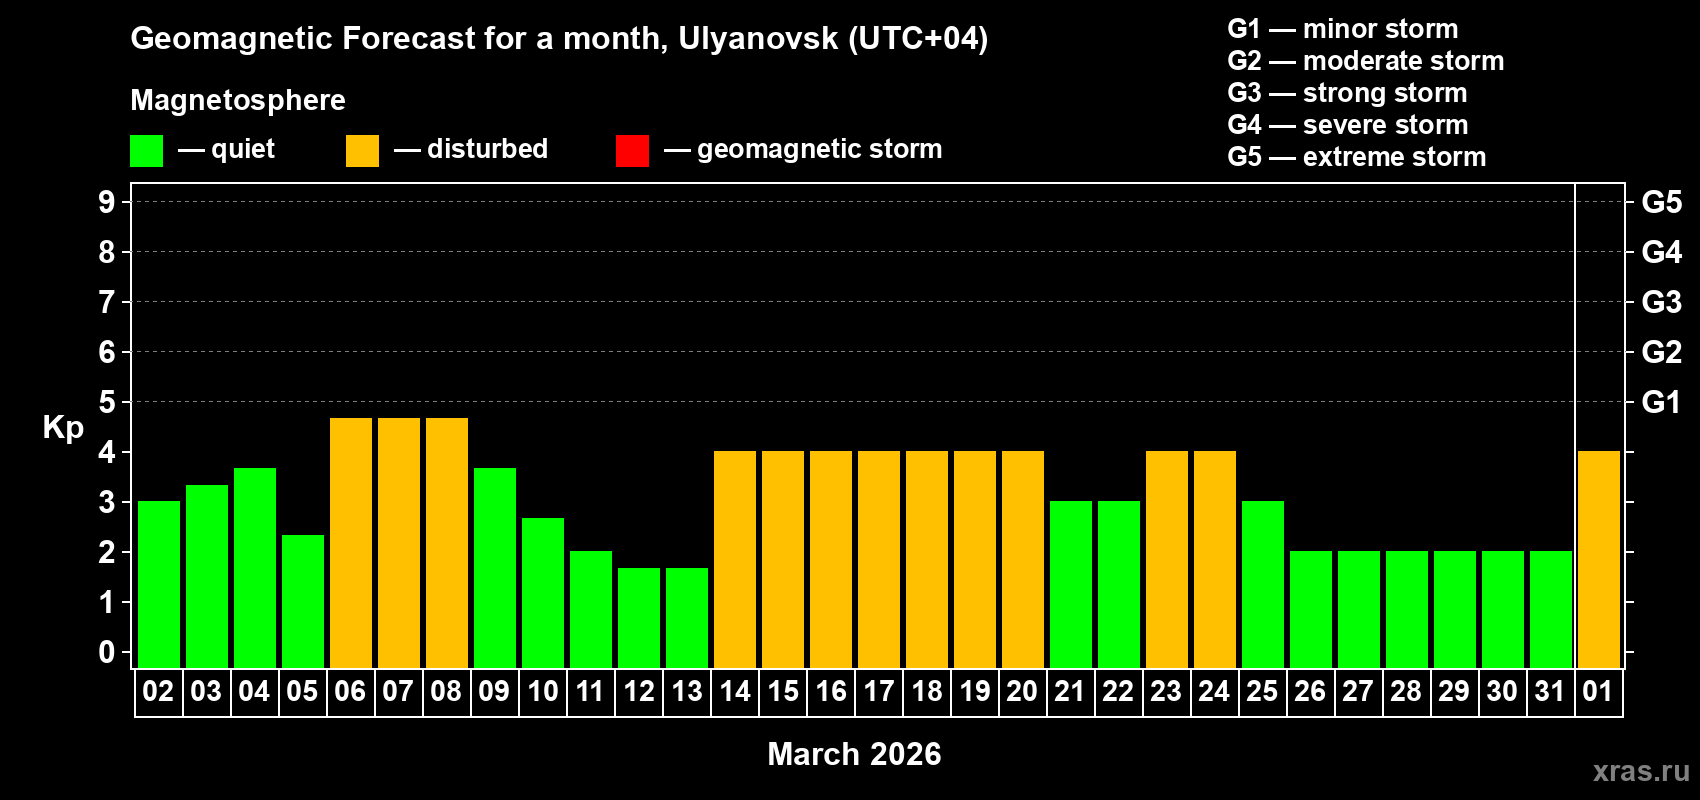The width and height of the screenshot is (1700, 800).
Task: Click the 'G4 — severe storm' legend text
Action: coord(1348,125)
